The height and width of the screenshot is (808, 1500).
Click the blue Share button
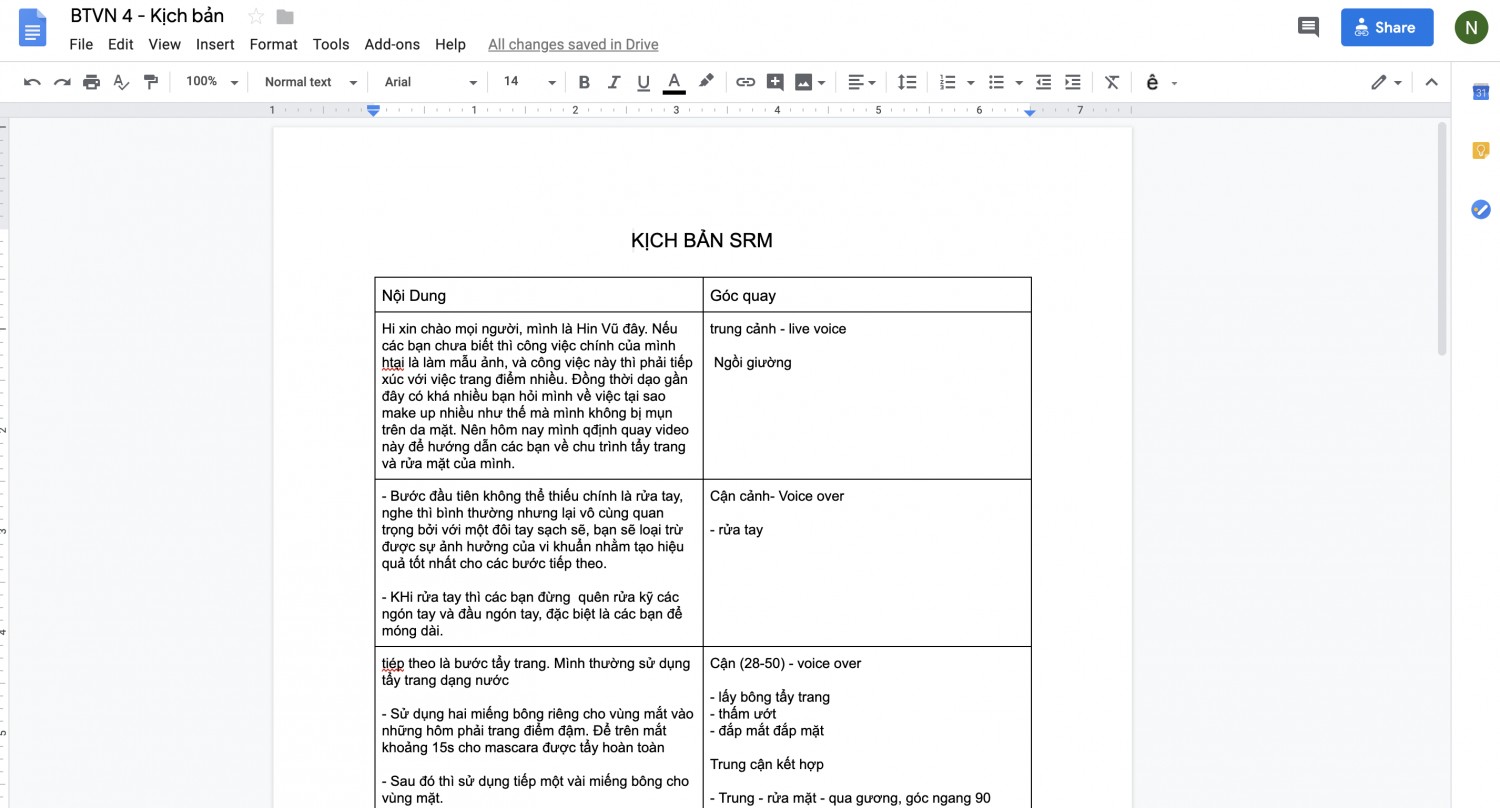click(1387, 27)
